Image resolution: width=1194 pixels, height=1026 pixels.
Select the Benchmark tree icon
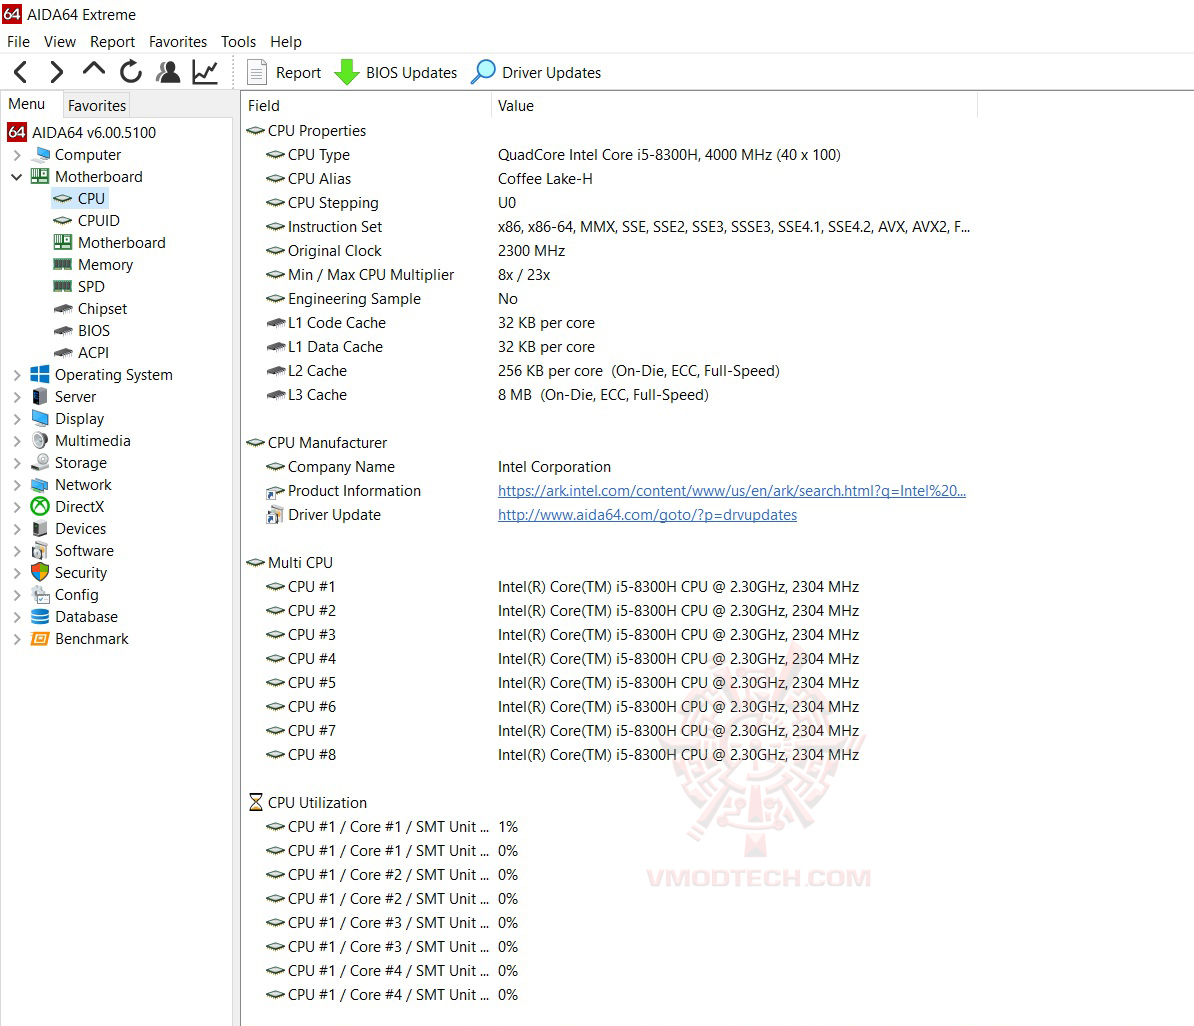click(x=40, y=639)
